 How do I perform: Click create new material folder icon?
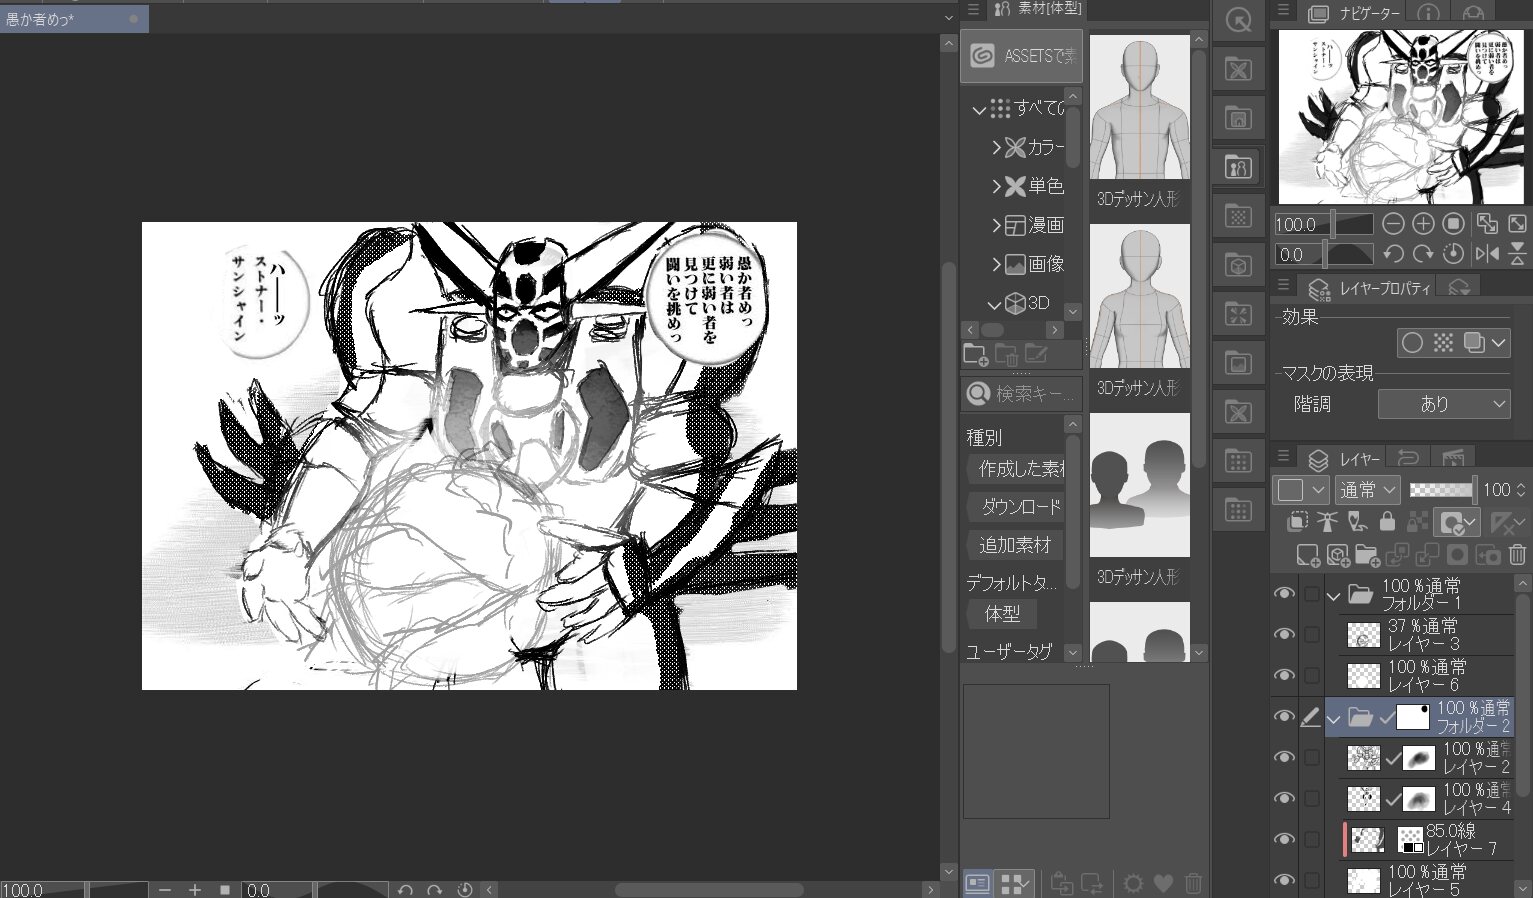(x=975, y=354)
